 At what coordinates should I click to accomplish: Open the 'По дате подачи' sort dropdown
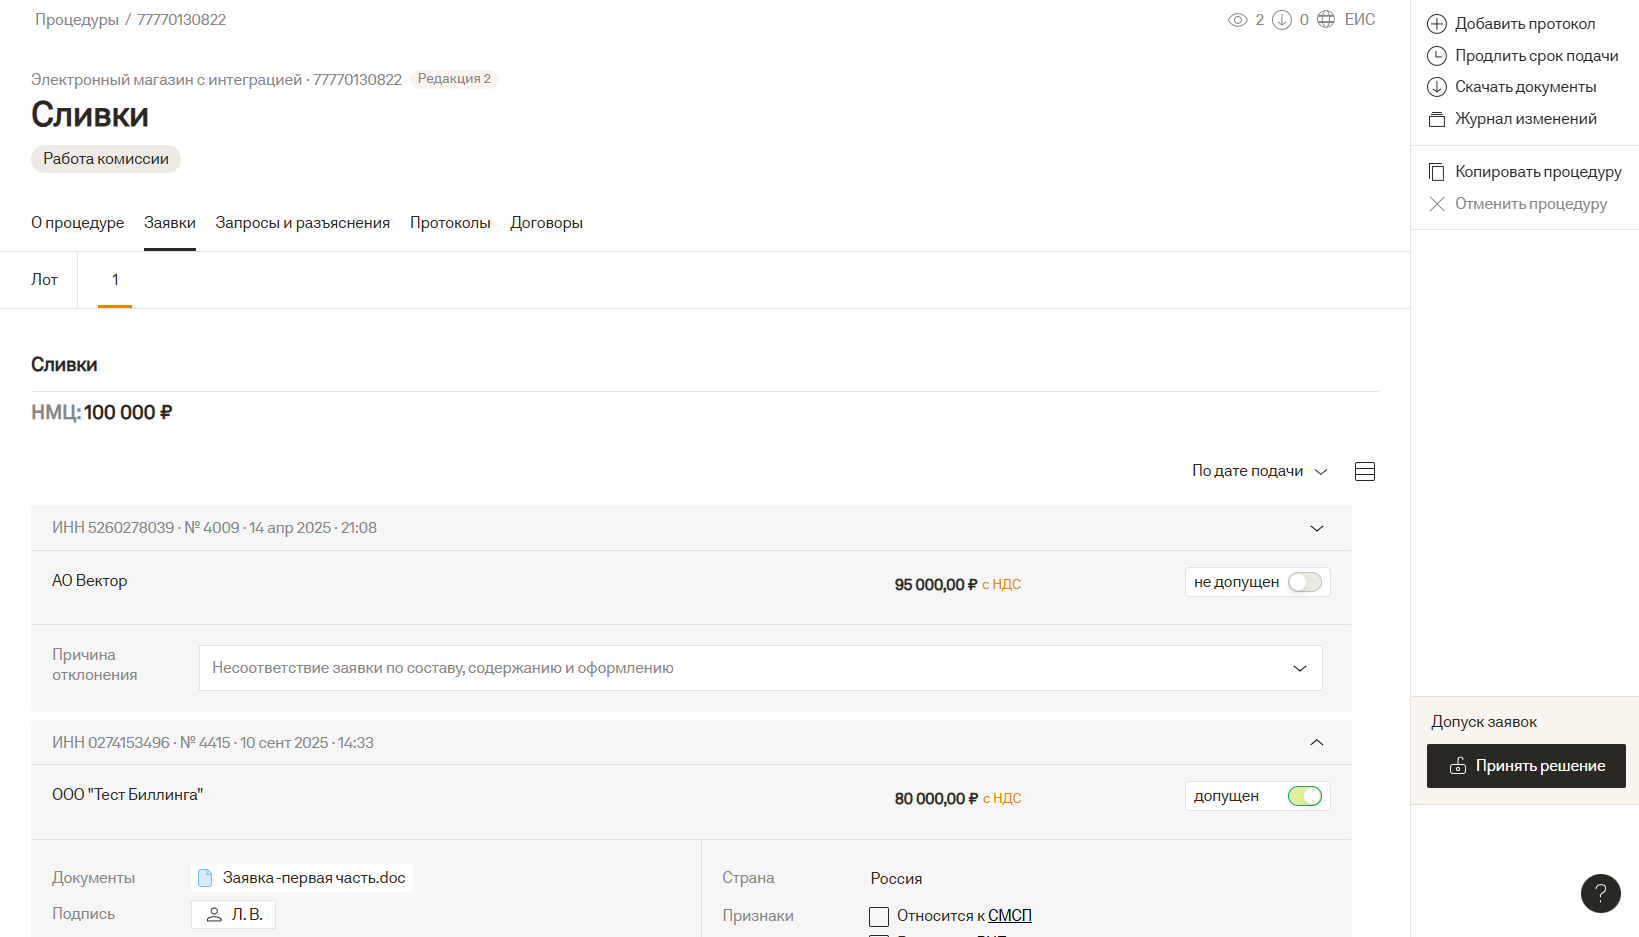1259,471
